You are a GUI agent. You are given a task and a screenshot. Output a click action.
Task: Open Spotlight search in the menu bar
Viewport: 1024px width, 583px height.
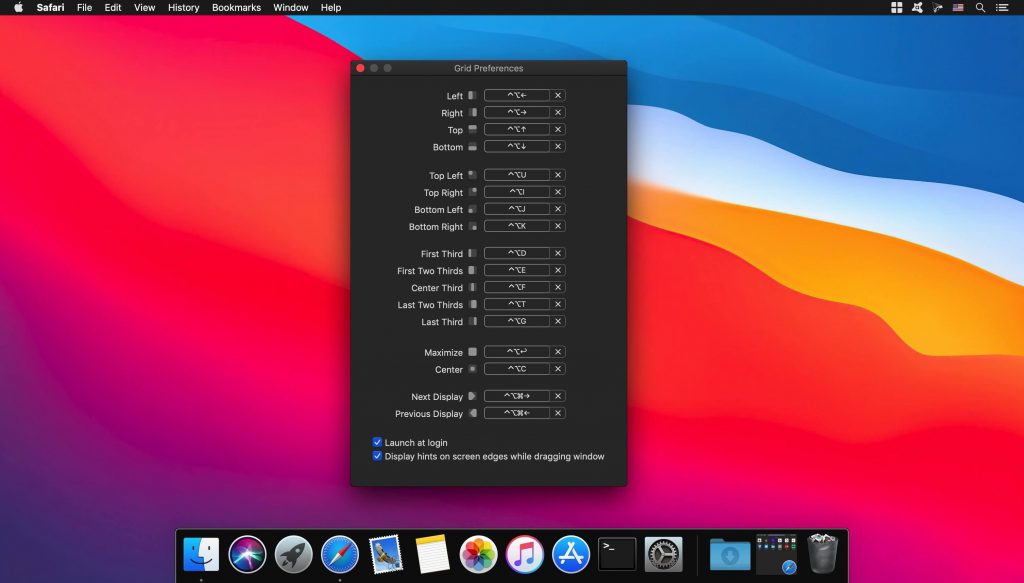980,7
